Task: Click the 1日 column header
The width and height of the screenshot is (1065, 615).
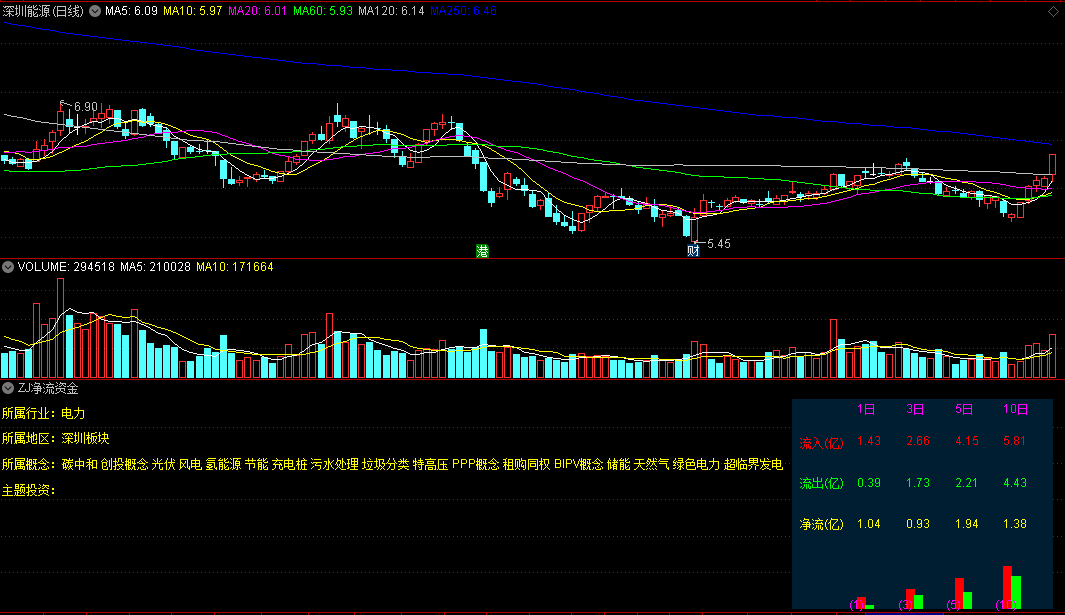Action: point(866,409)
